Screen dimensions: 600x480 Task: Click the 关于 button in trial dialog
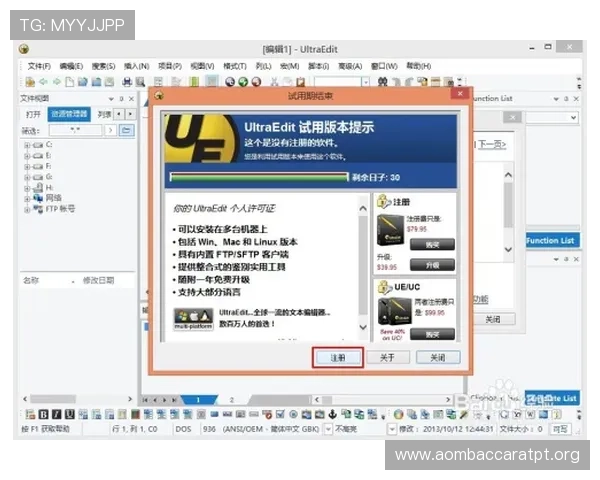pyautogui.click(x=388, y=358)
